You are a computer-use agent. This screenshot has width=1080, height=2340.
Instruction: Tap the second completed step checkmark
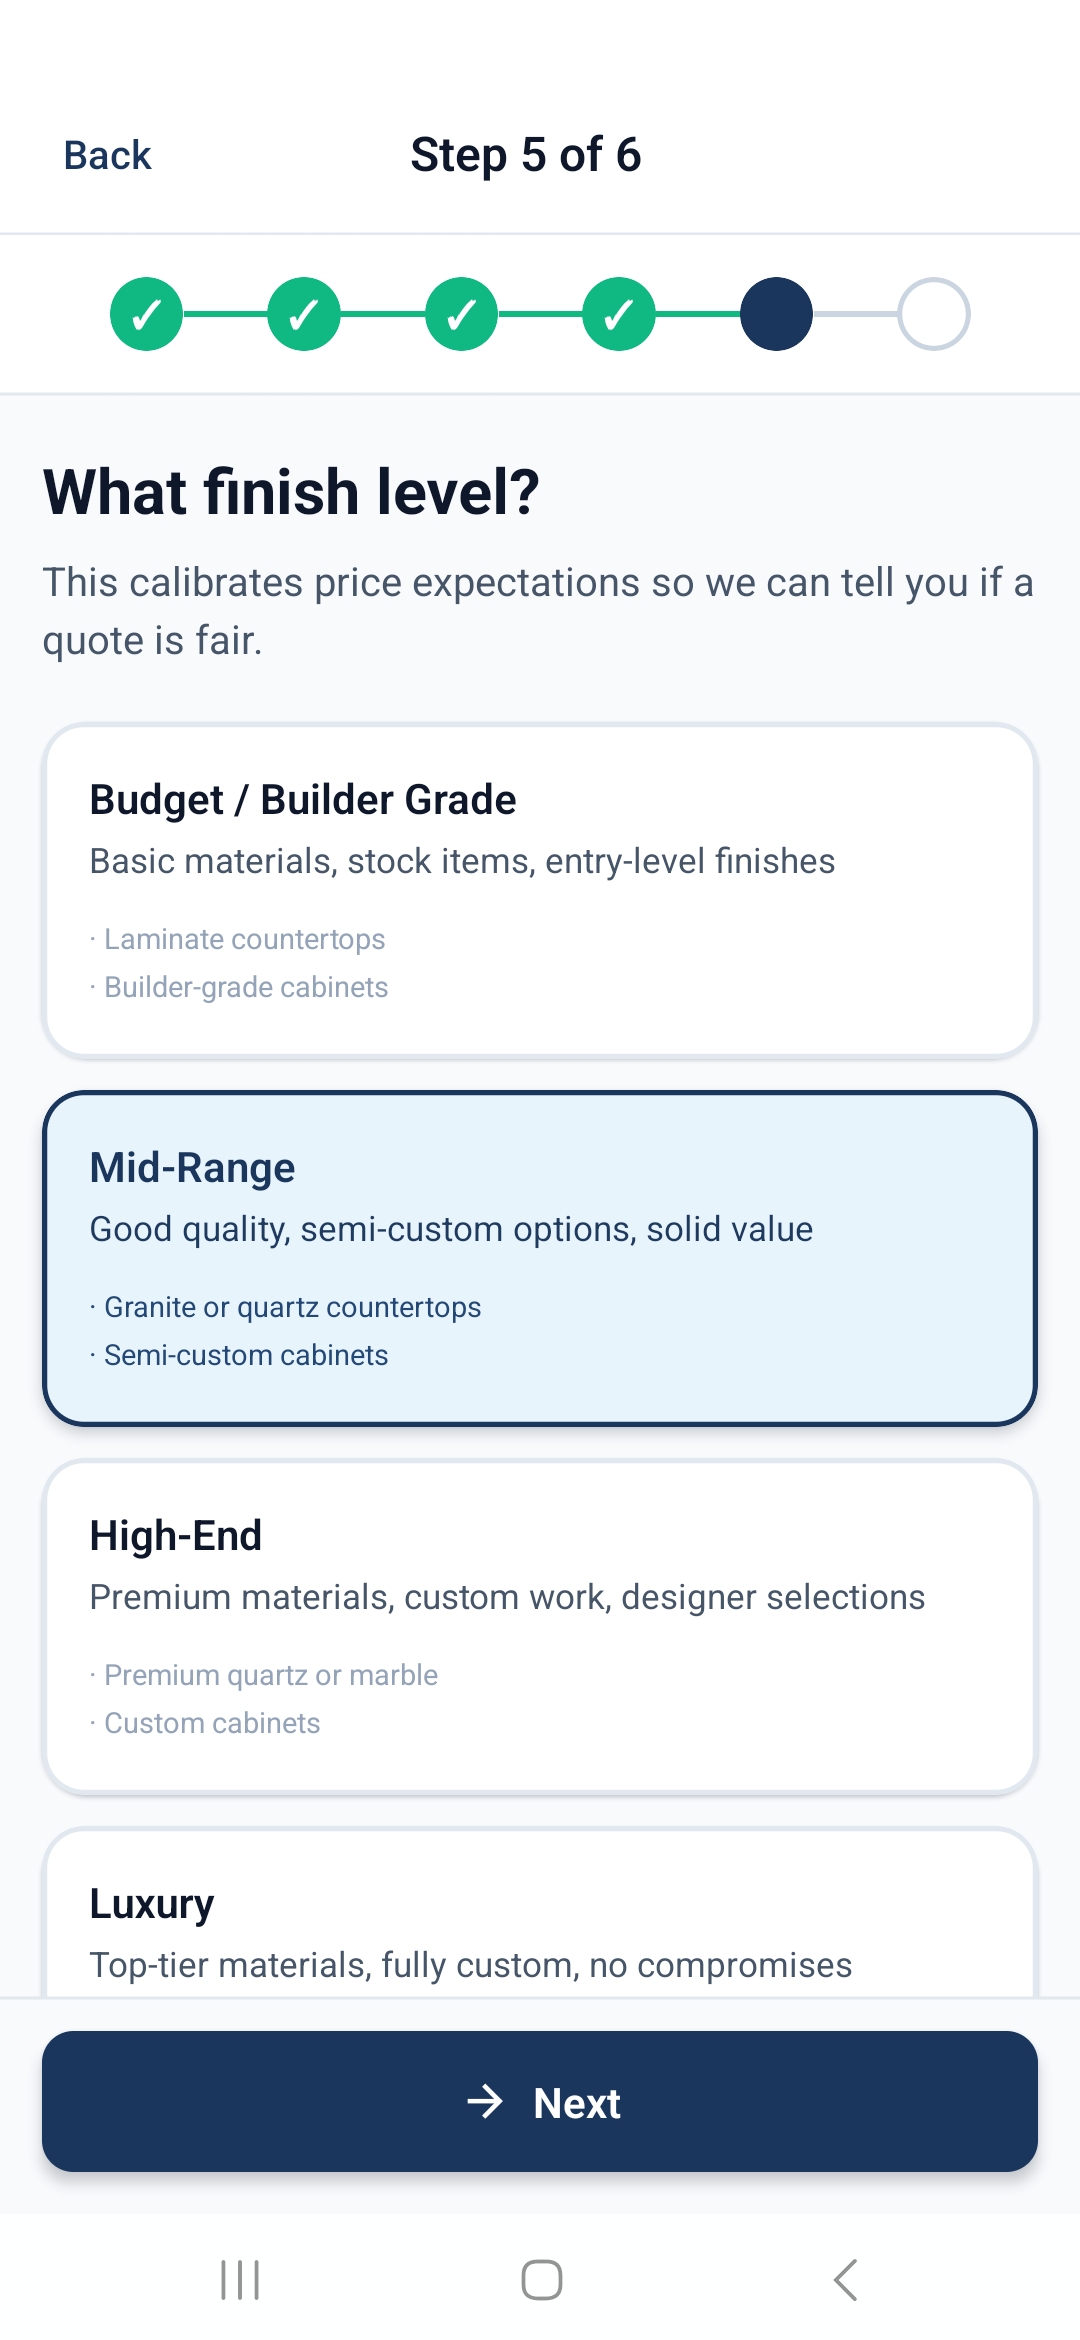point(304,314)
